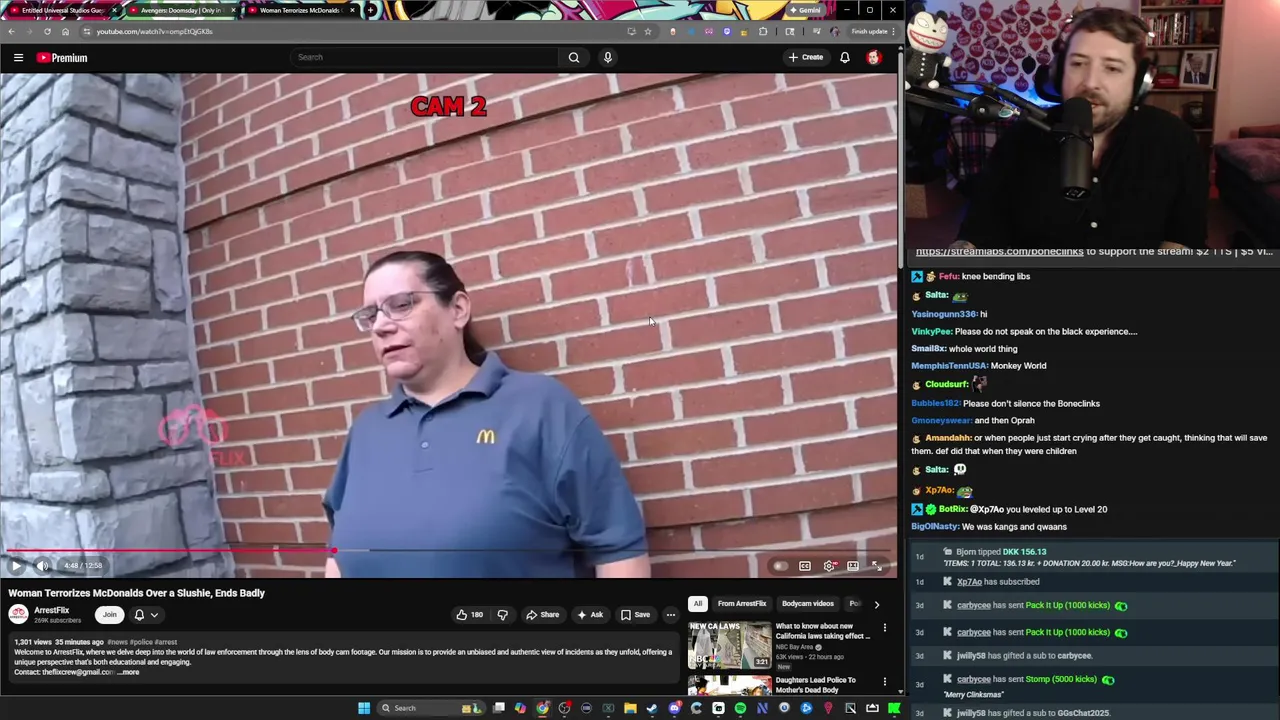Select Bodycam videos filter chip

(x=807, y=604)
